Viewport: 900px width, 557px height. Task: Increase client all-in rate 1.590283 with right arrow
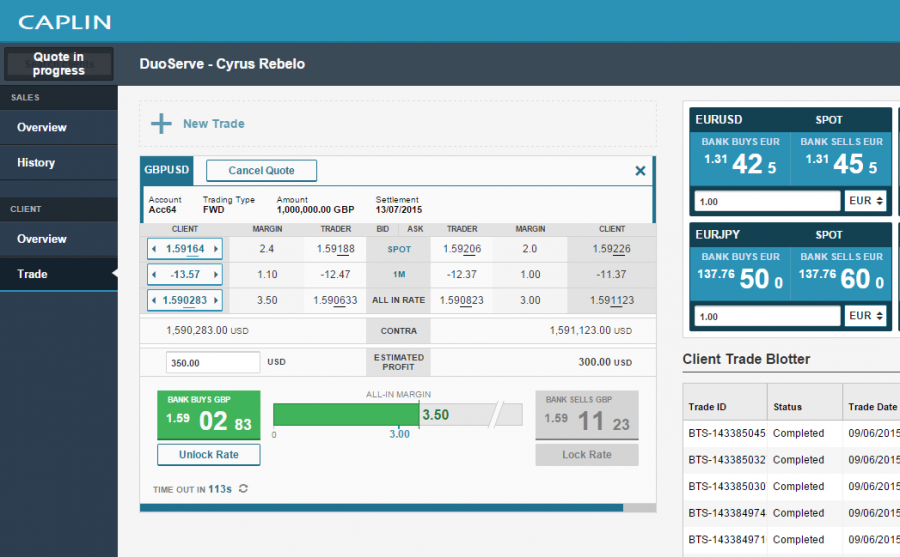coord(216,300)
